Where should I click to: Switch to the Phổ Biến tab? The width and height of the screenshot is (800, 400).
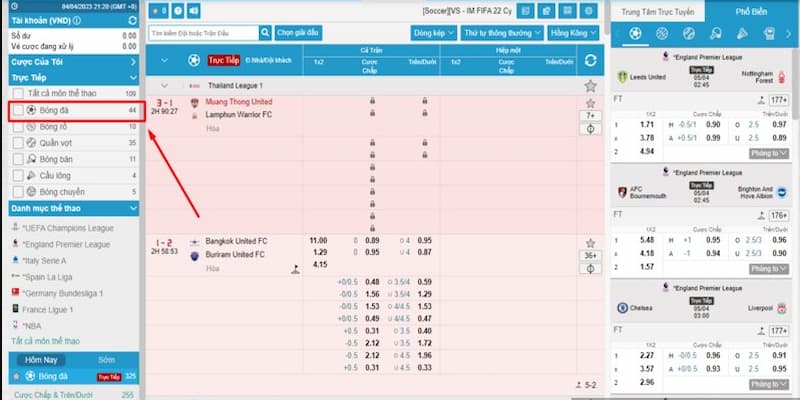[x=751, y=12]
